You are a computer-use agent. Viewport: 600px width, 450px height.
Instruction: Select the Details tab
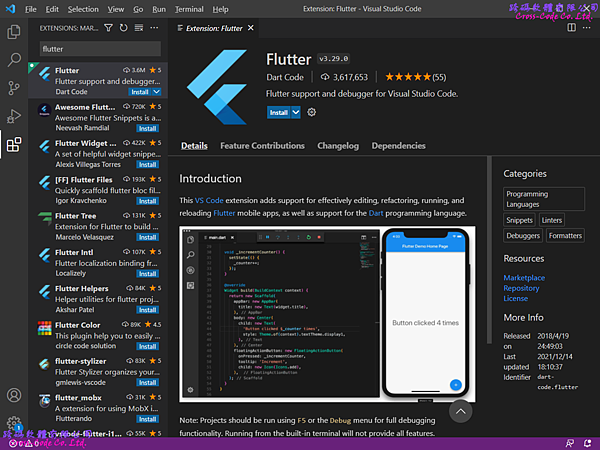(x=194, y=146)
